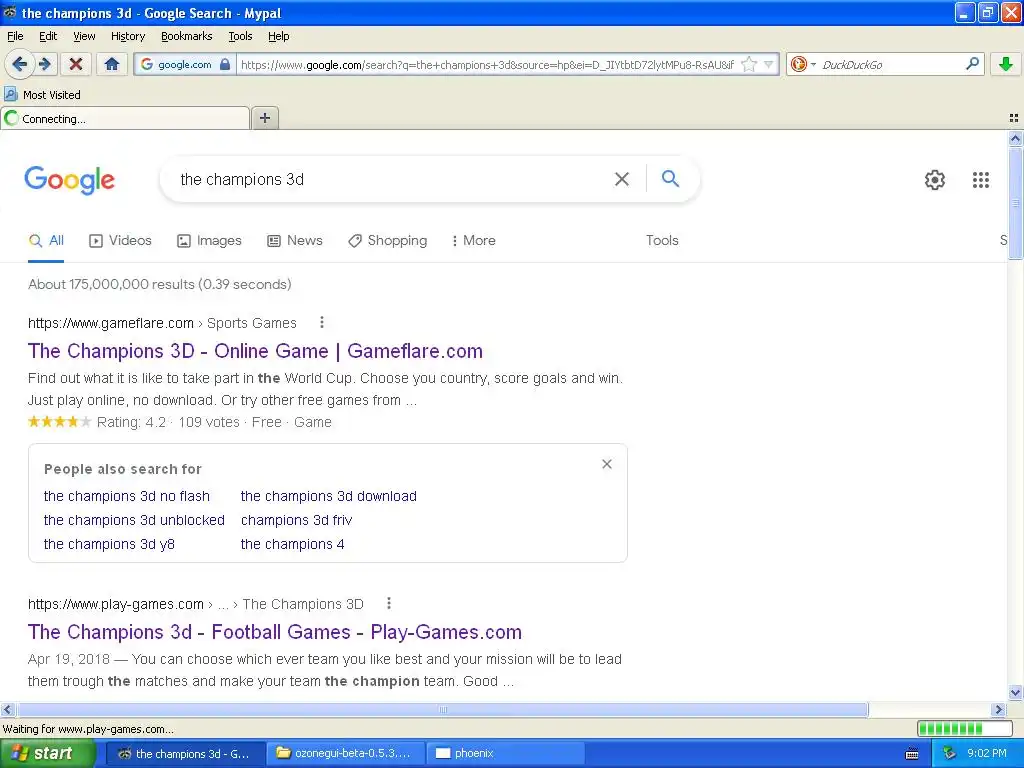Go to Google home via logo
The height and width of the screenshot is (768, 1024).
69,180
